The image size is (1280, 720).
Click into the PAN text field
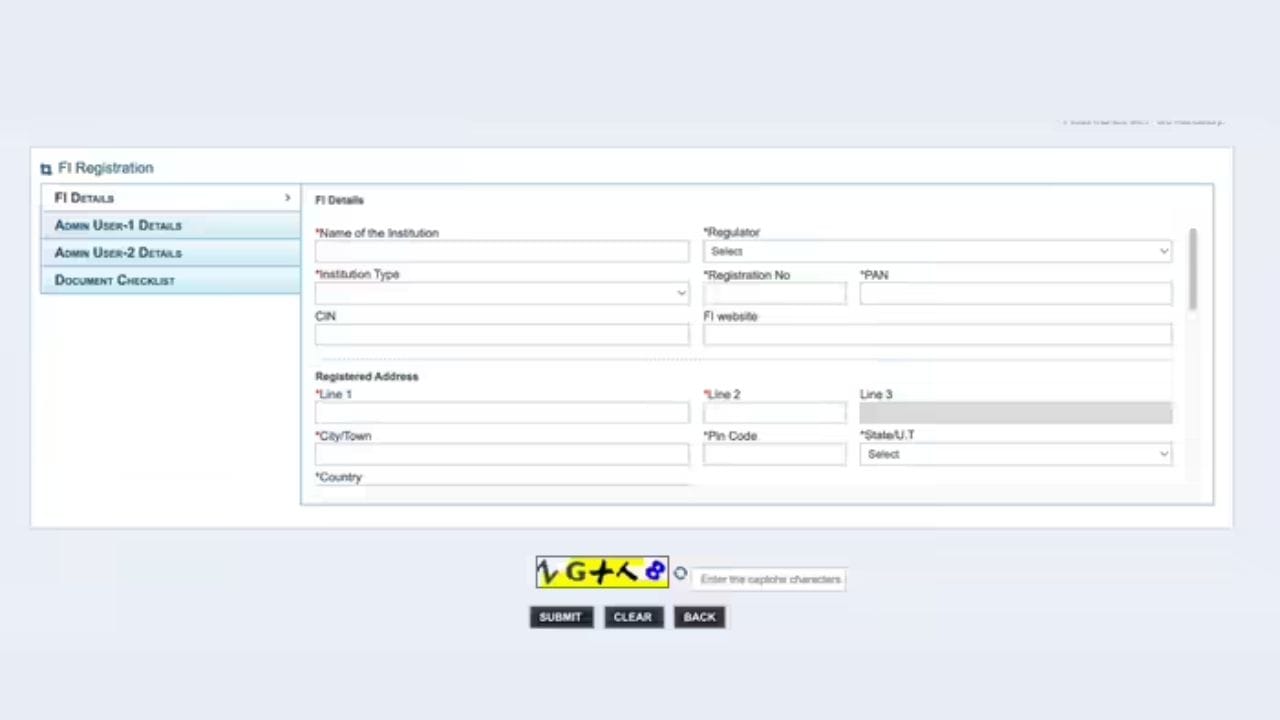point(1015,293)
